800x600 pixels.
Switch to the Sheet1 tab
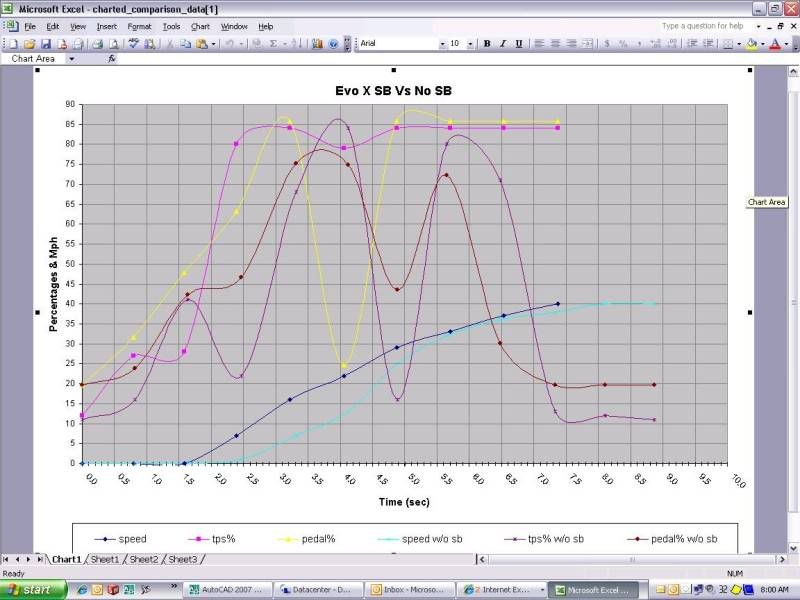coord(105,559)
